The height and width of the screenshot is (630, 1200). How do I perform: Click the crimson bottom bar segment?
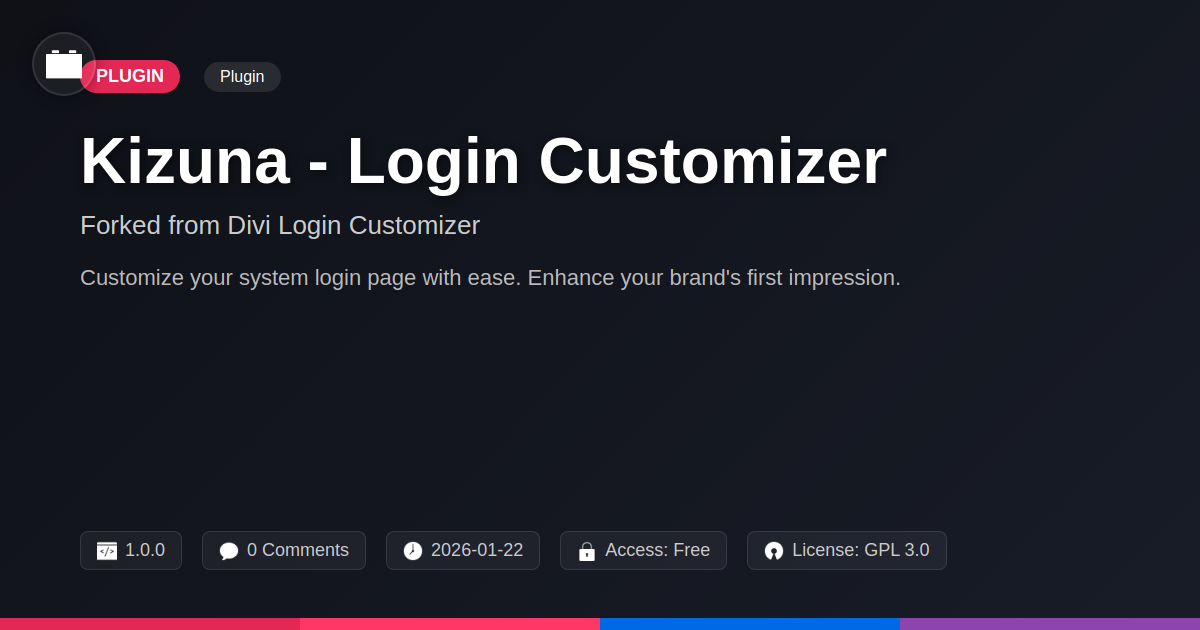[150, 624]
